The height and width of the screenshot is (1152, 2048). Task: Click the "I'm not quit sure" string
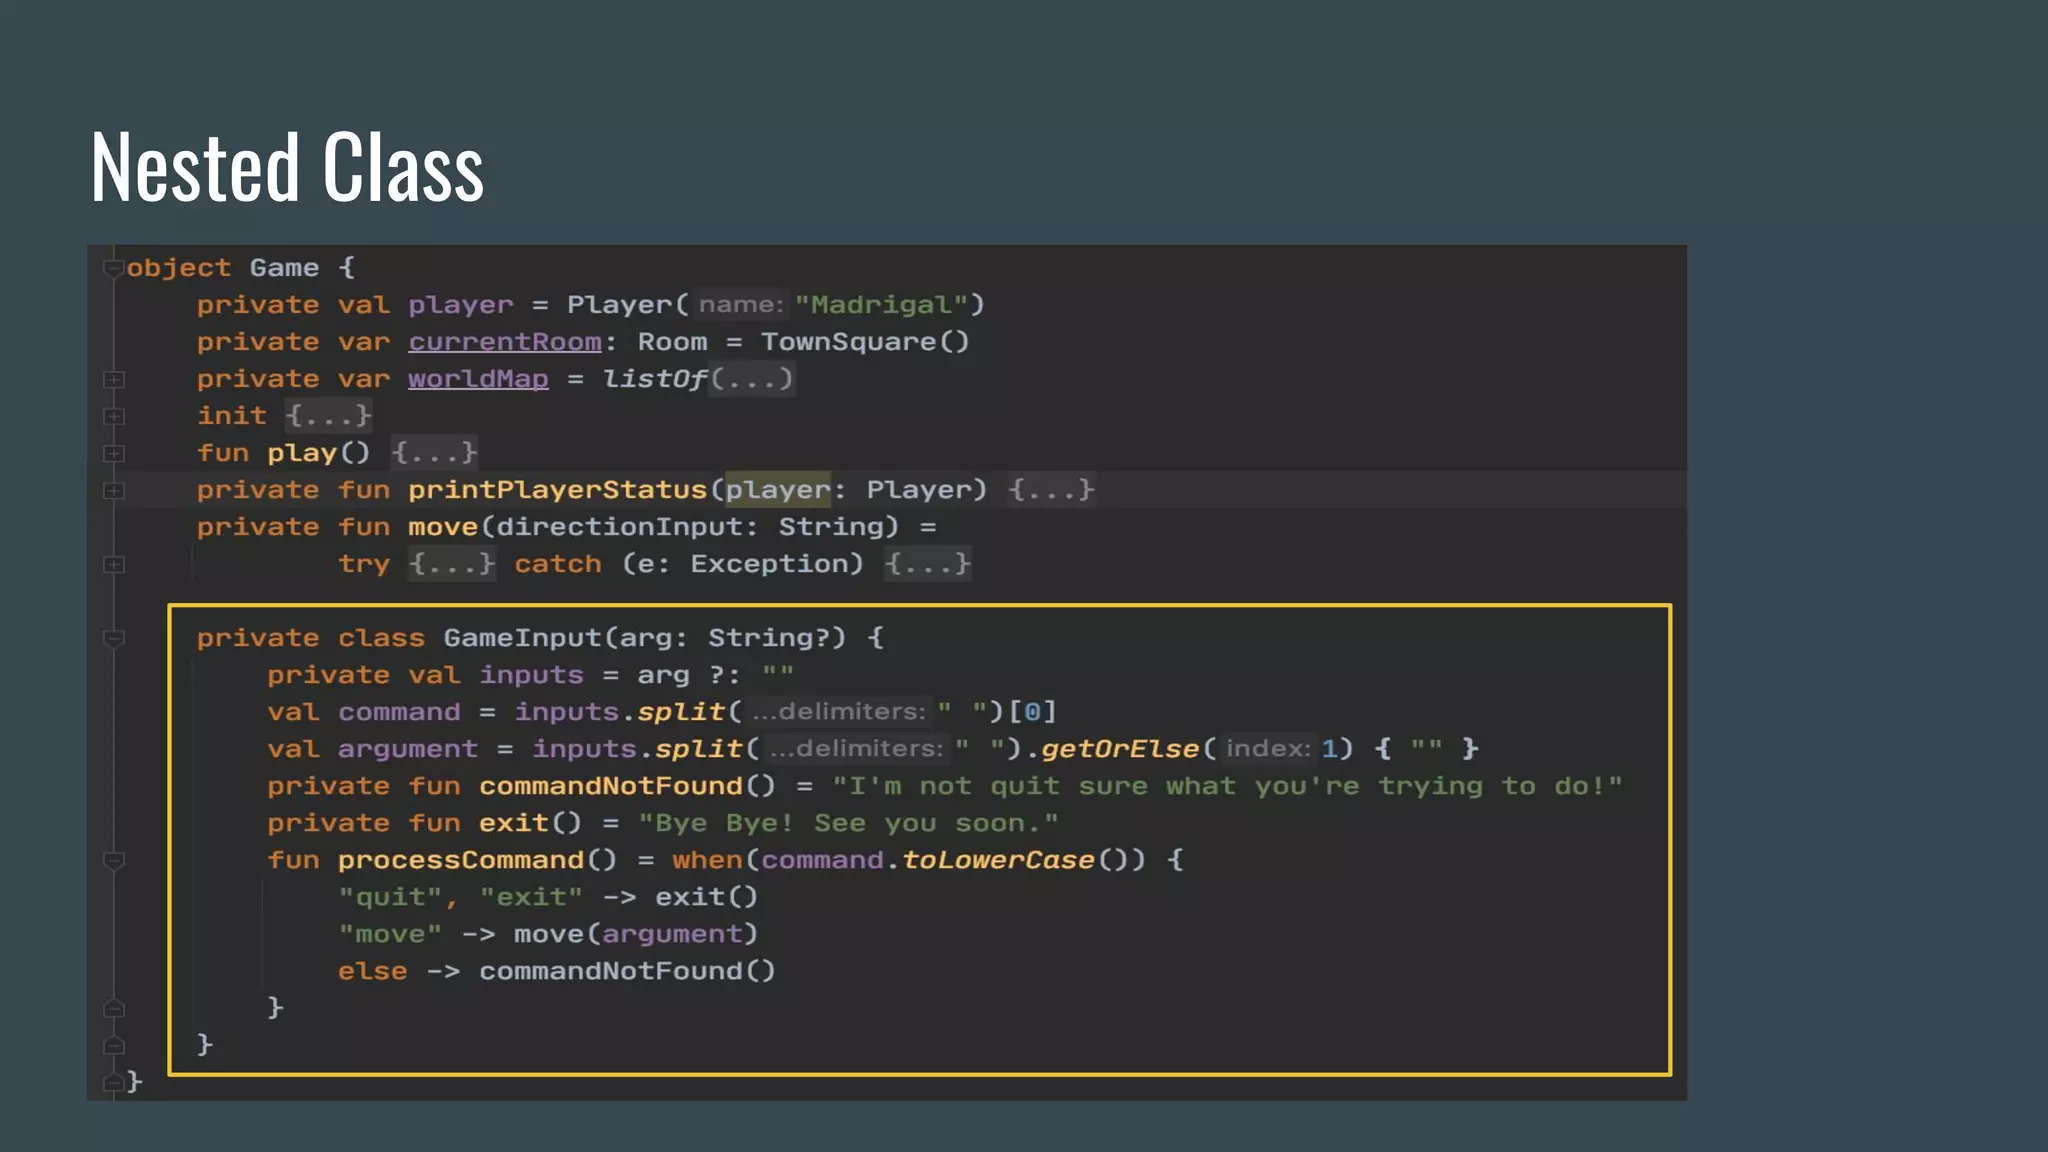coord(1227,786)
